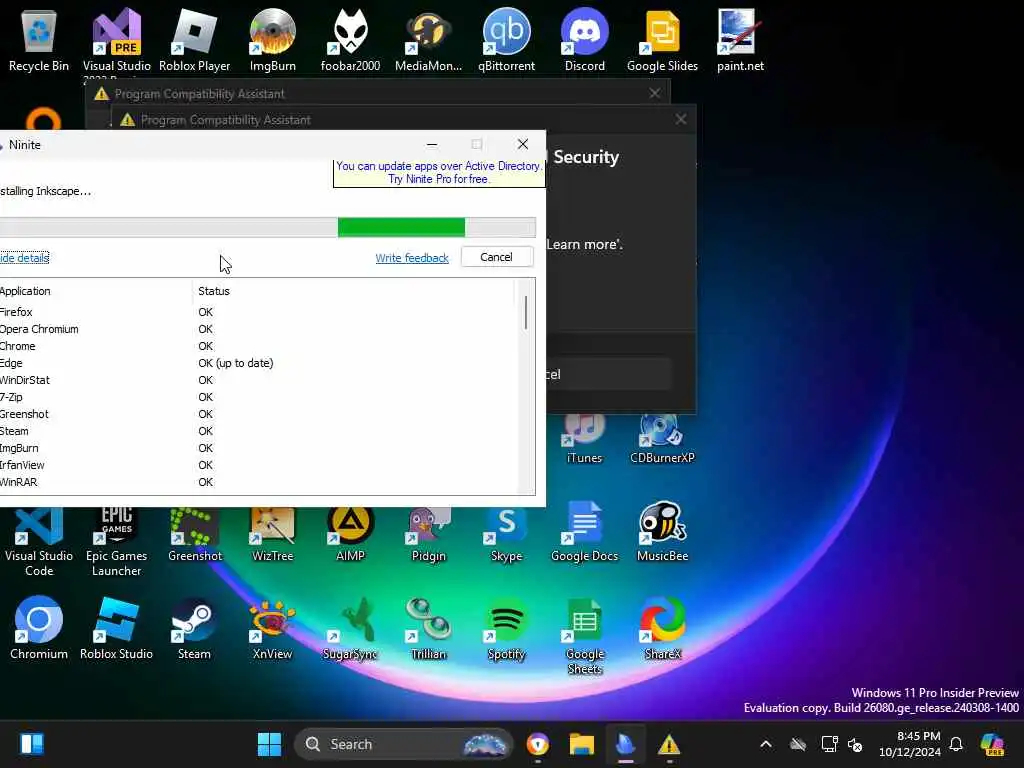Open Visual Studio Code shortcut
The image size is (1024, 768).
coord(39,542)
